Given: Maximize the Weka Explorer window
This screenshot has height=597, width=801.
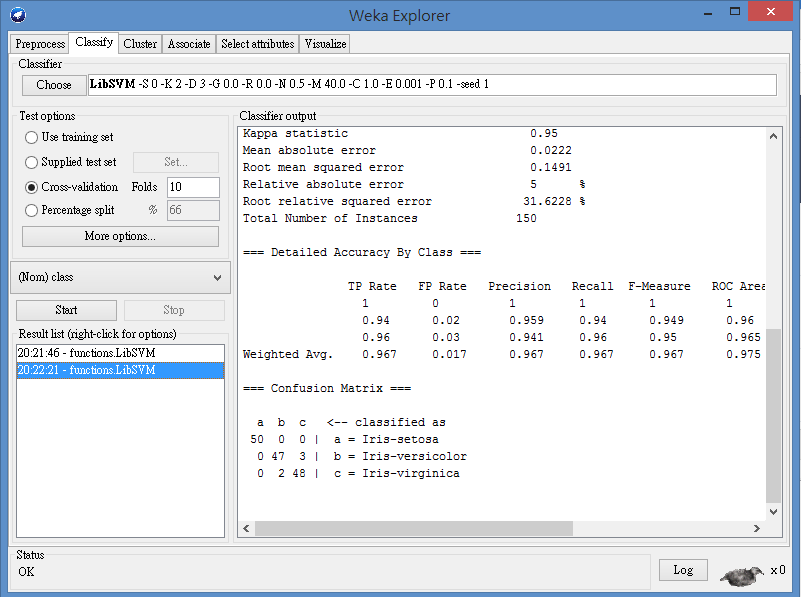Looking at the screenshot, I should 735,12.
